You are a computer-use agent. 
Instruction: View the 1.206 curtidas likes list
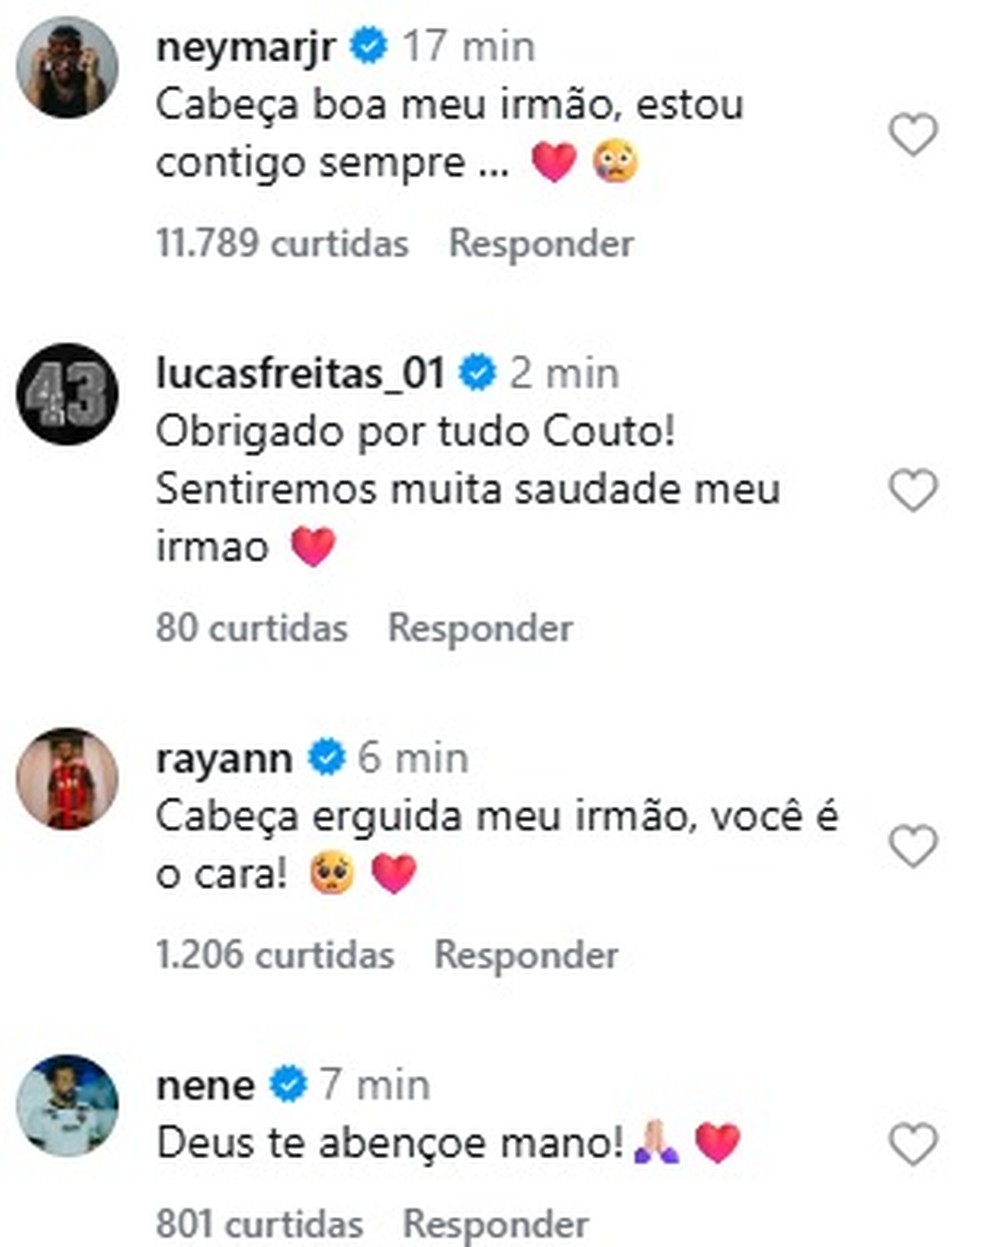point(275,955)
